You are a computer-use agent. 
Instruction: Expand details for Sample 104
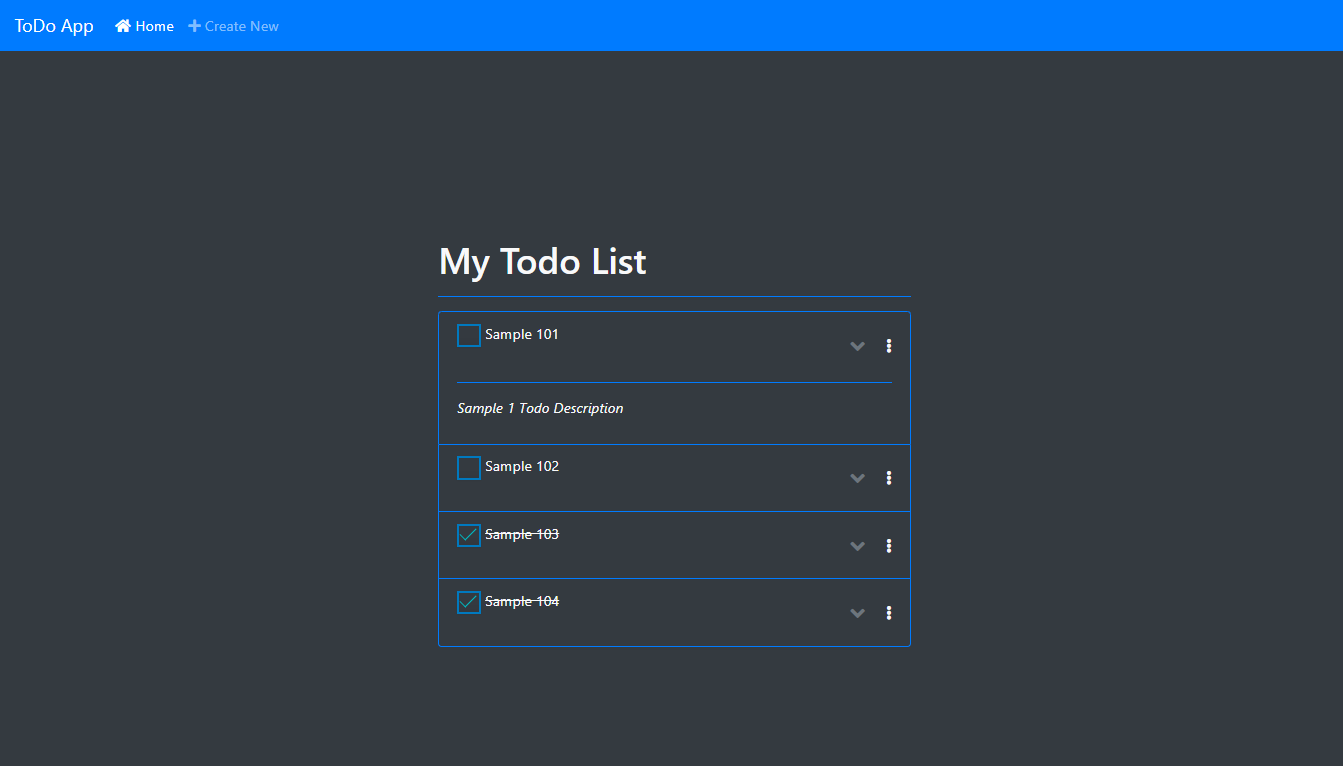point(857,613)
